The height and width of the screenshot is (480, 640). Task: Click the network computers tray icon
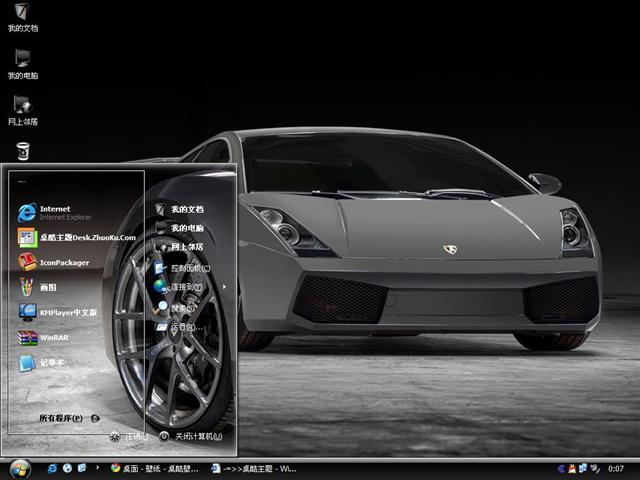click(583, 469)
